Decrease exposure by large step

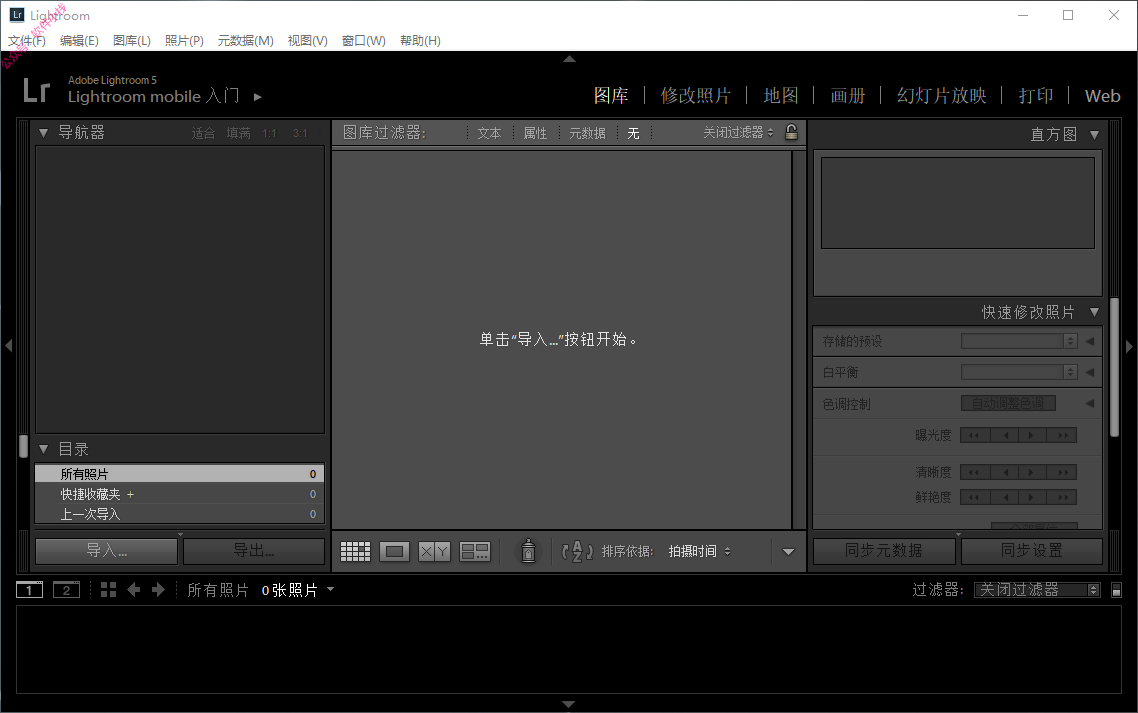pos(974,436)
